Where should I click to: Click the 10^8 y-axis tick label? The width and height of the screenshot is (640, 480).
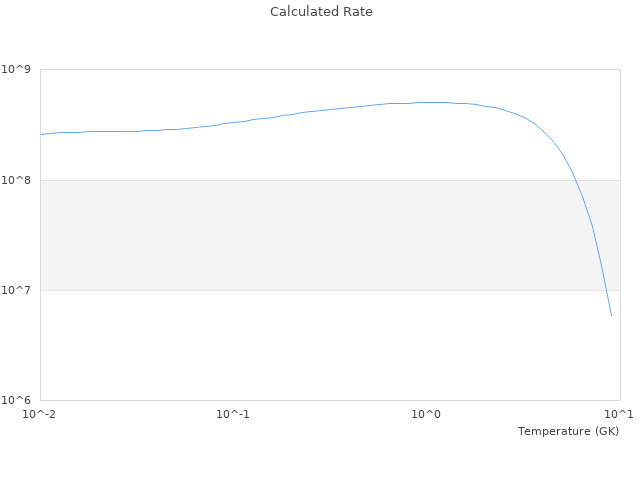coord(18,180)
